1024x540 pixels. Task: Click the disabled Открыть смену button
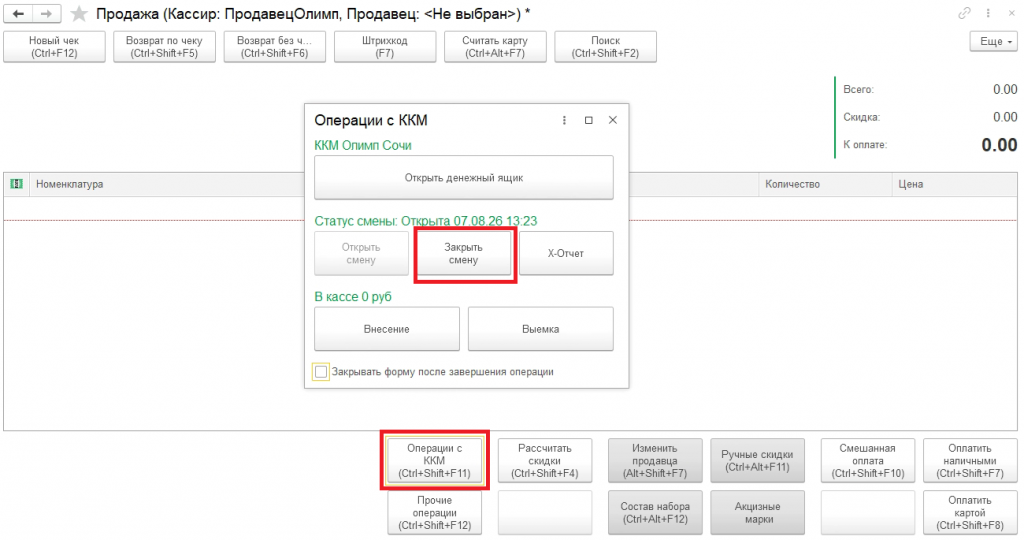pos(361,253)
